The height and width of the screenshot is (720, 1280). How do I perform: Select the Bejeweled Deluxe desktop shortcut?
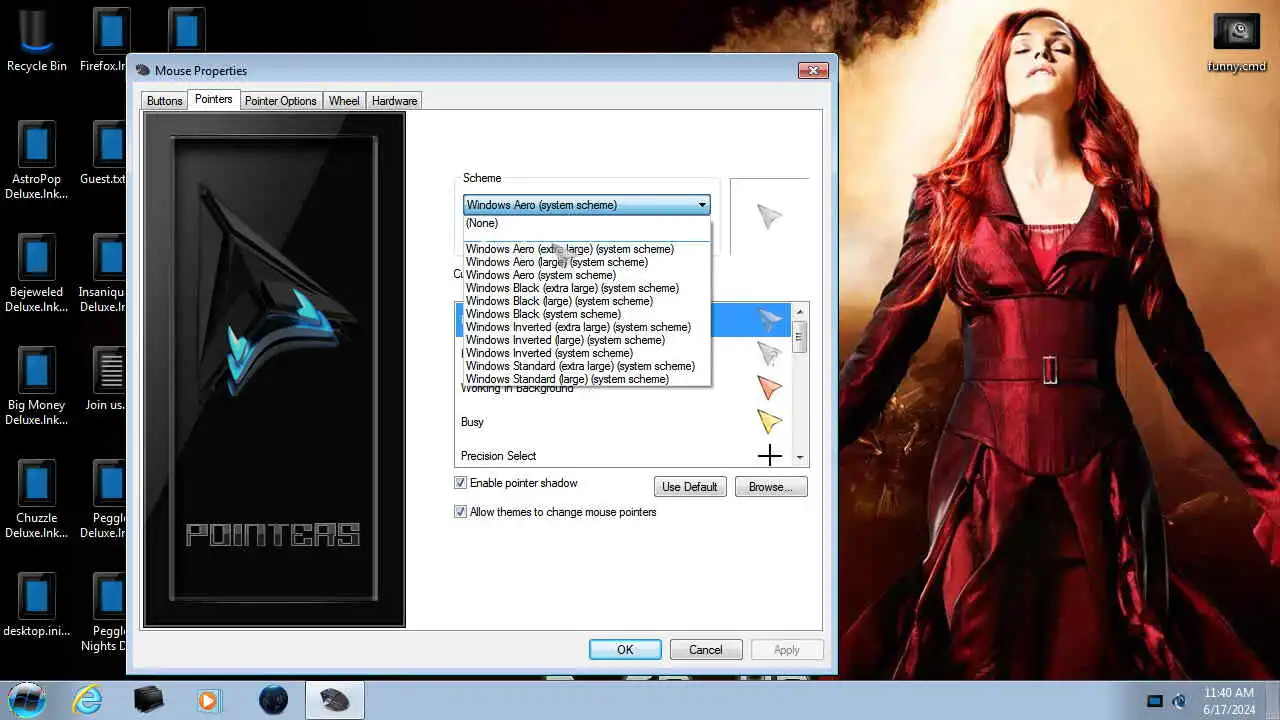pyautogui.click(x=36, y=273)
